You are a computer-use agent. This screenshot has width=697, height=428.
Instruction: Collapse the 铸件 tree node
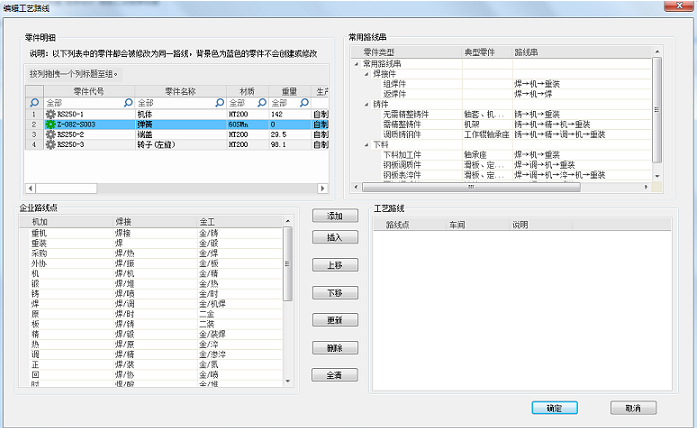(x=366, y=104)
